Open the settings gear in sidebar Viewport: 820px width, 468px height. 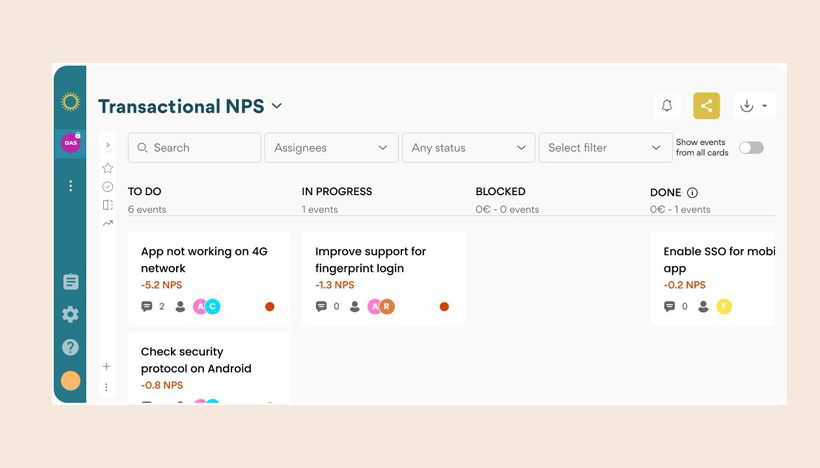(71, 314)
